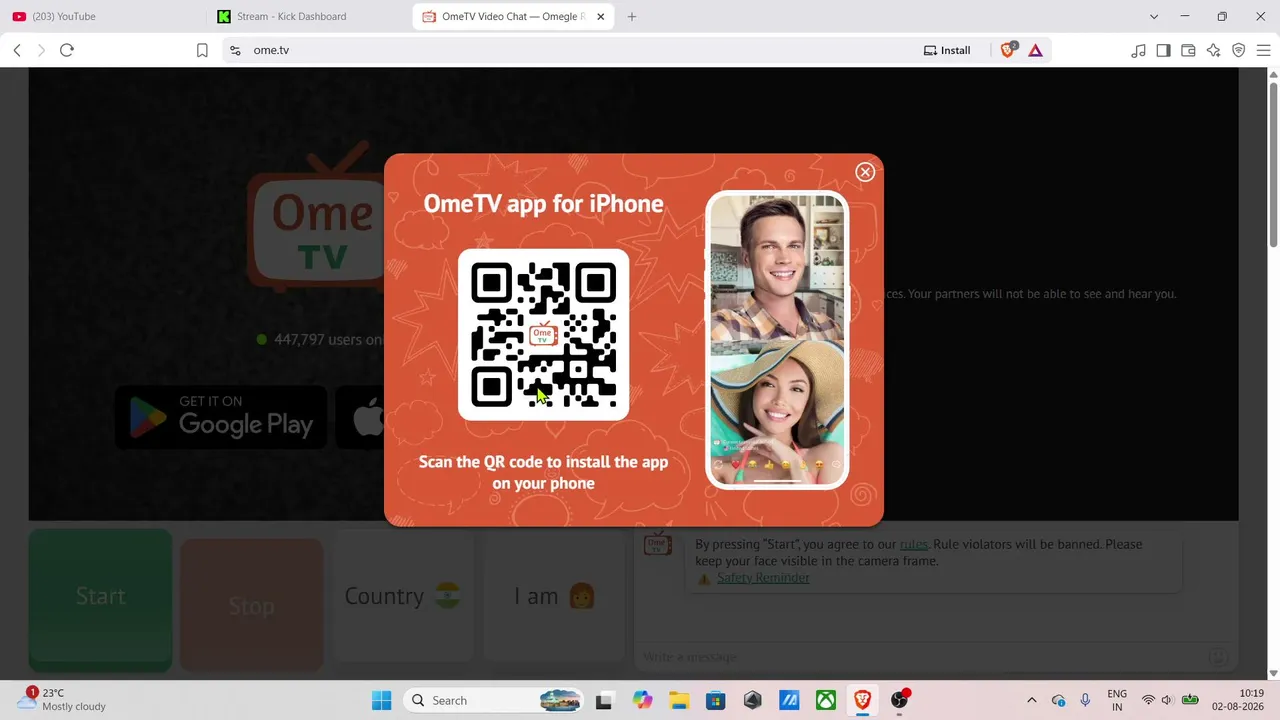Start a video chat
1280x720 pixels.
pos(100,599)
